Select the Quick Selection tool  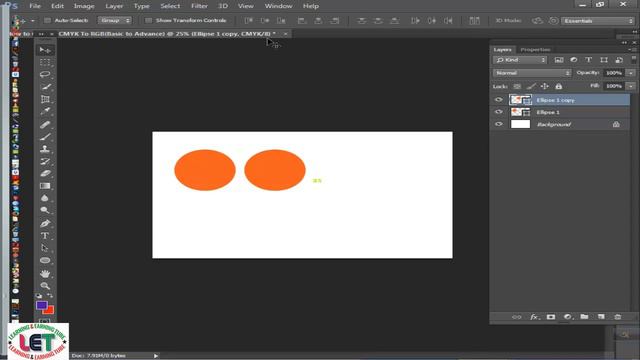click(45, 87)
